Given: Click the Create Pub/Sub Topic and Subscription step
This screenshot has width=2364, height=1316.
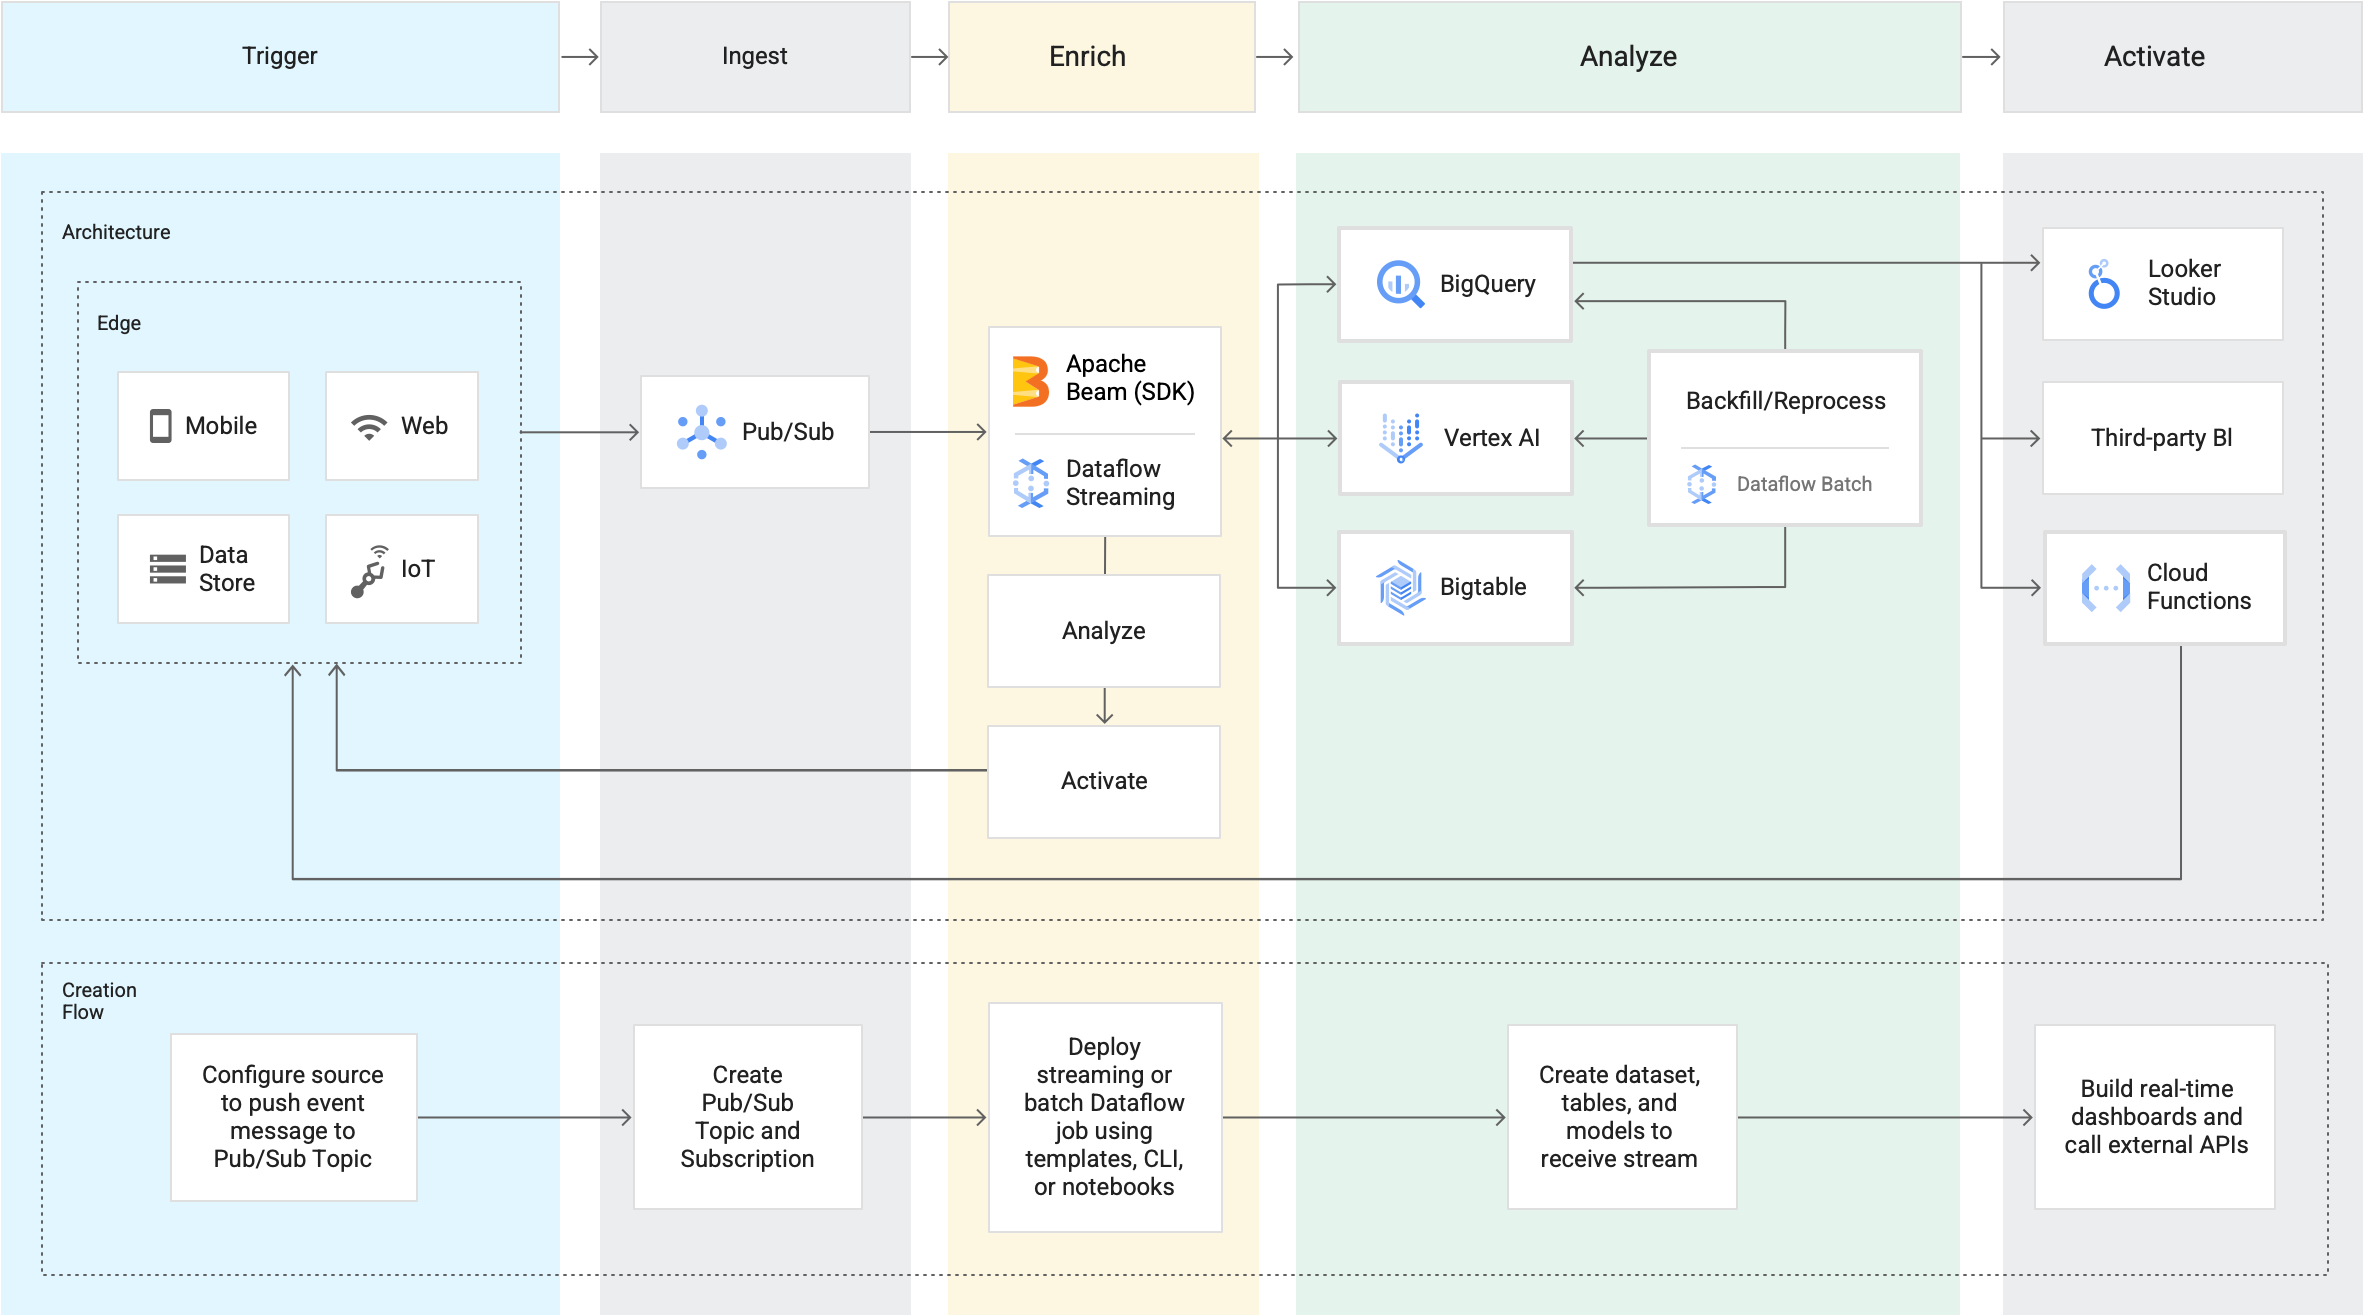Looking at the screenshot, I should [747, 1117].
